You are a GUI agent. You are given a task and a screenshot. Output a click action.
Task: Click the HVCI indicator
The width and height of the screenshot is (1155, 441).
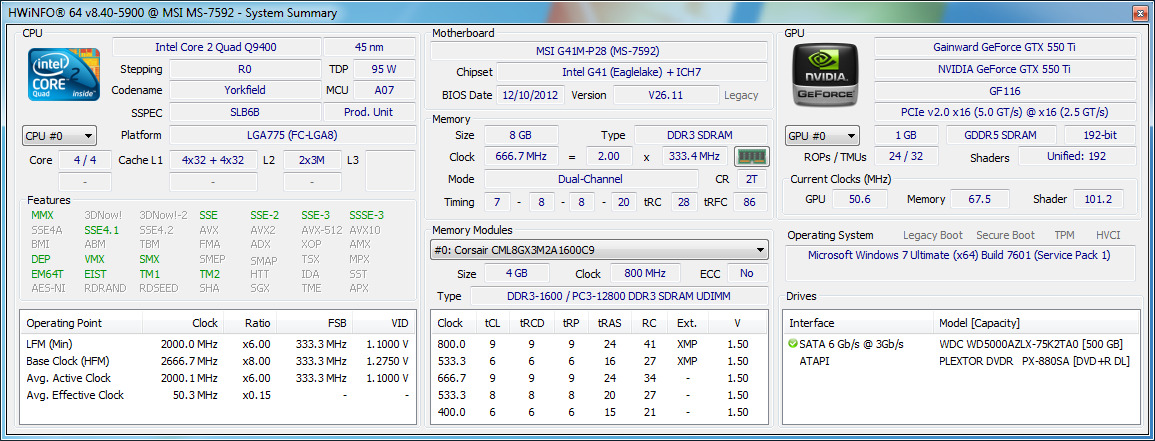1108,236
